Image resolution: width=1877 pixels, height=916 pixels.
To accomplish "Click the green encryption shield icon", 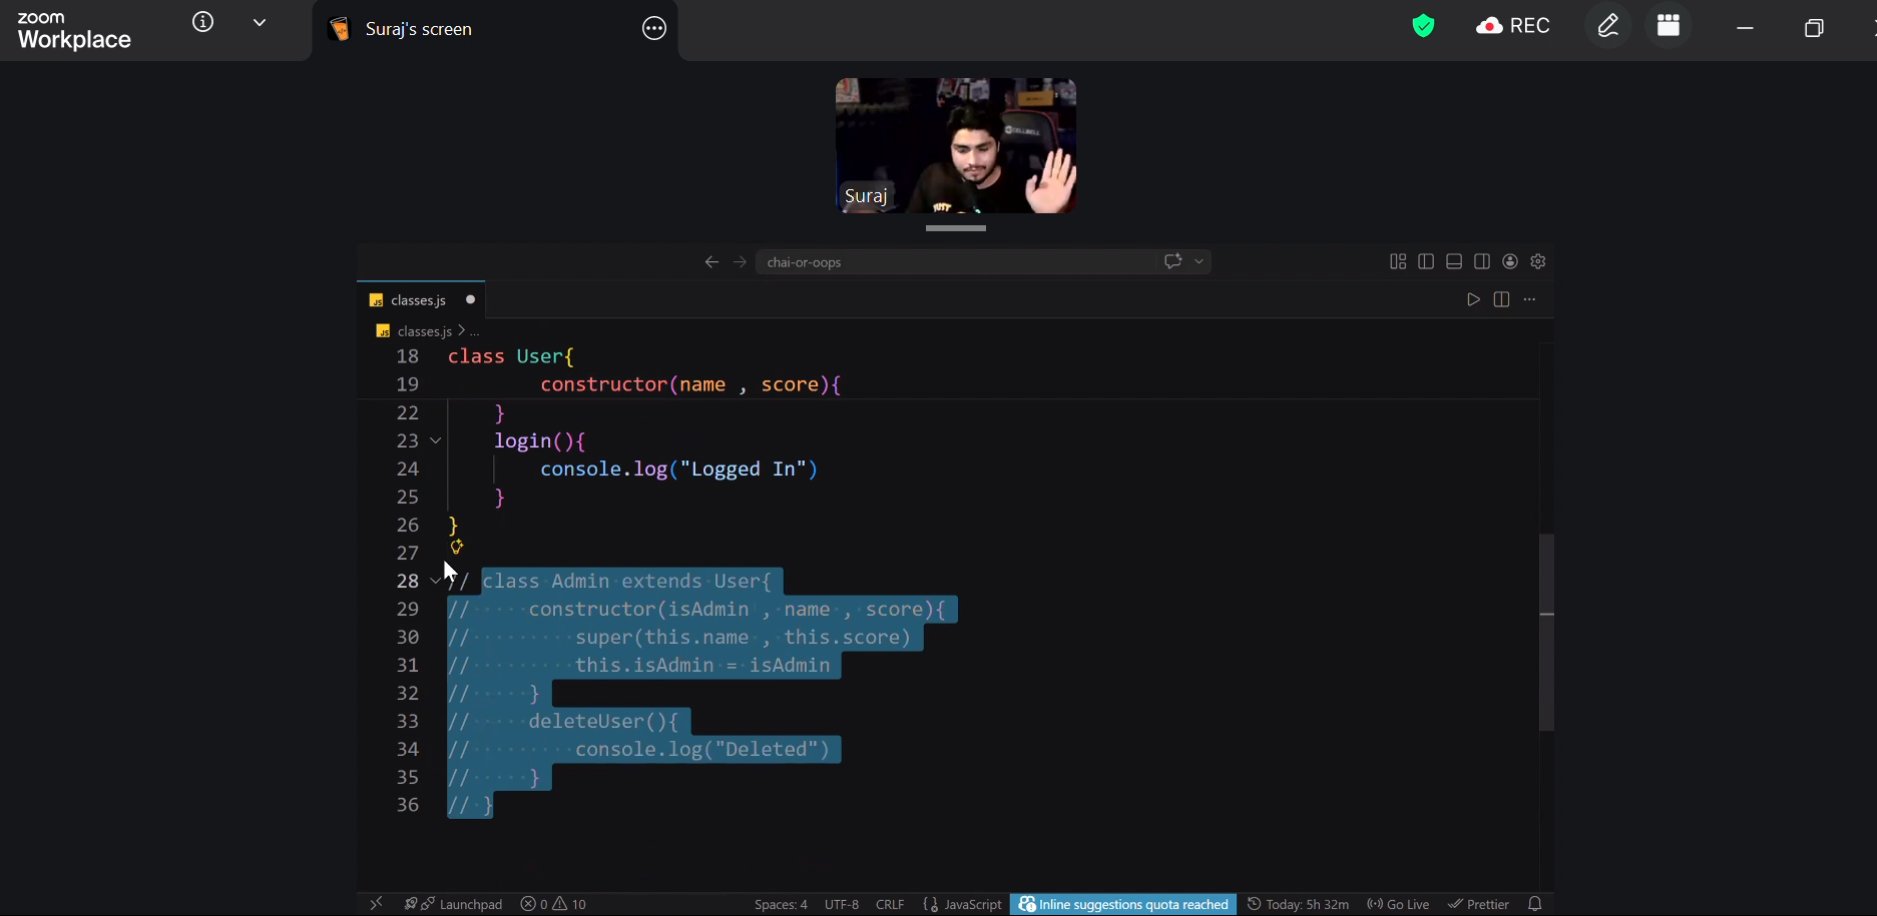I will tap(1423, 26).
